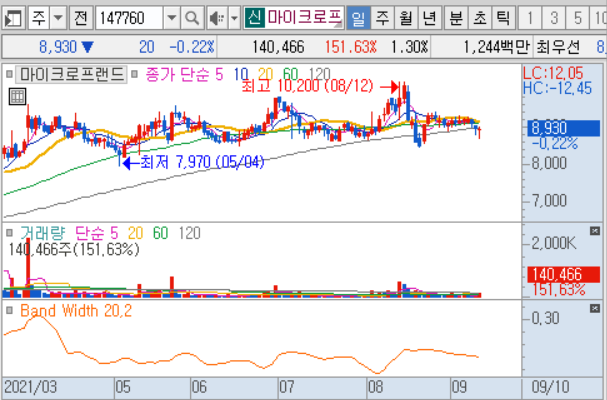The image size is (607, 400).
Task: Click the 최우선 label
Action: [x=558, y=47]
